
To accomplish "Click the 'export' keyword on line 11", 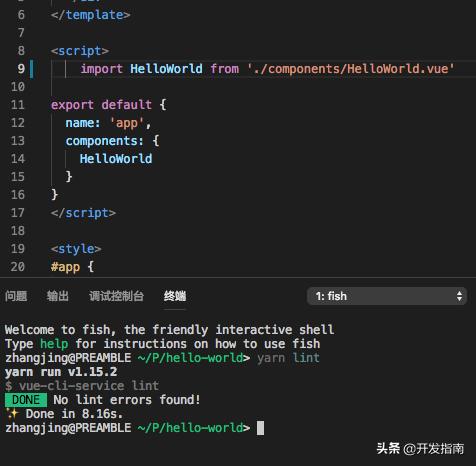I will pyautogui.click(x=72, y=105).
